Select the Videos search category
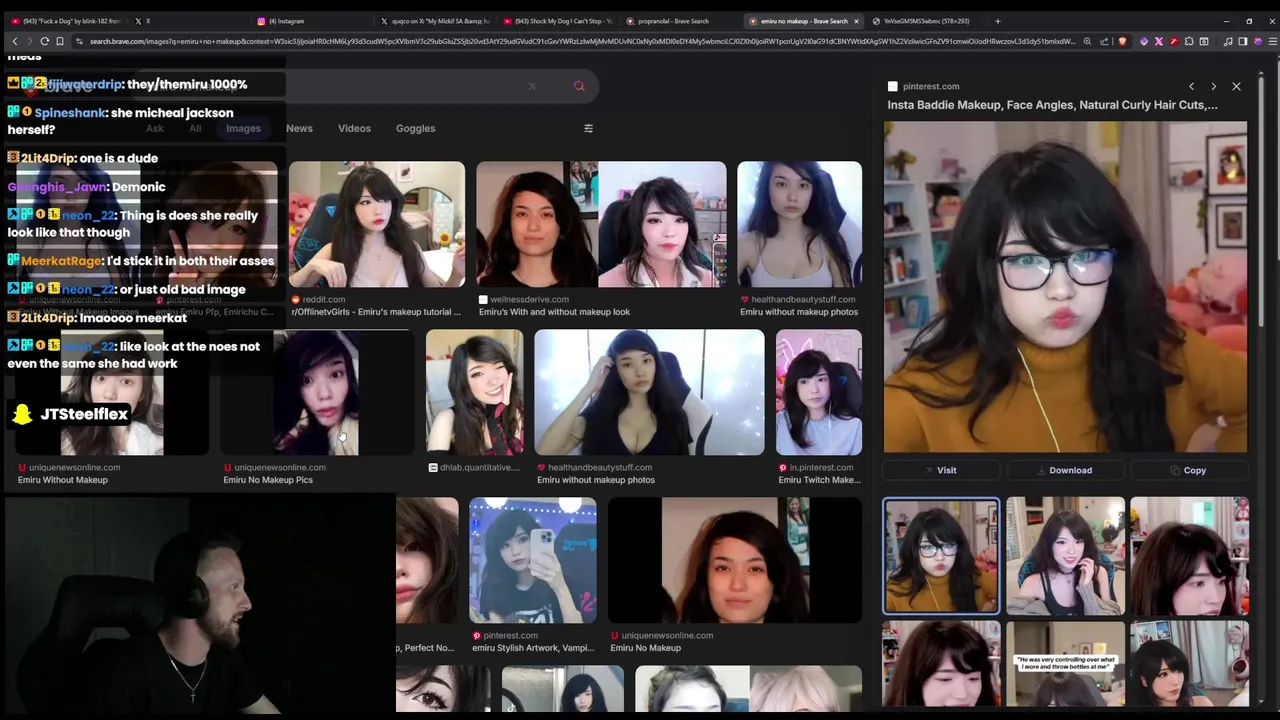Screen dimensions: 1280x720 (x=354, y=128)
